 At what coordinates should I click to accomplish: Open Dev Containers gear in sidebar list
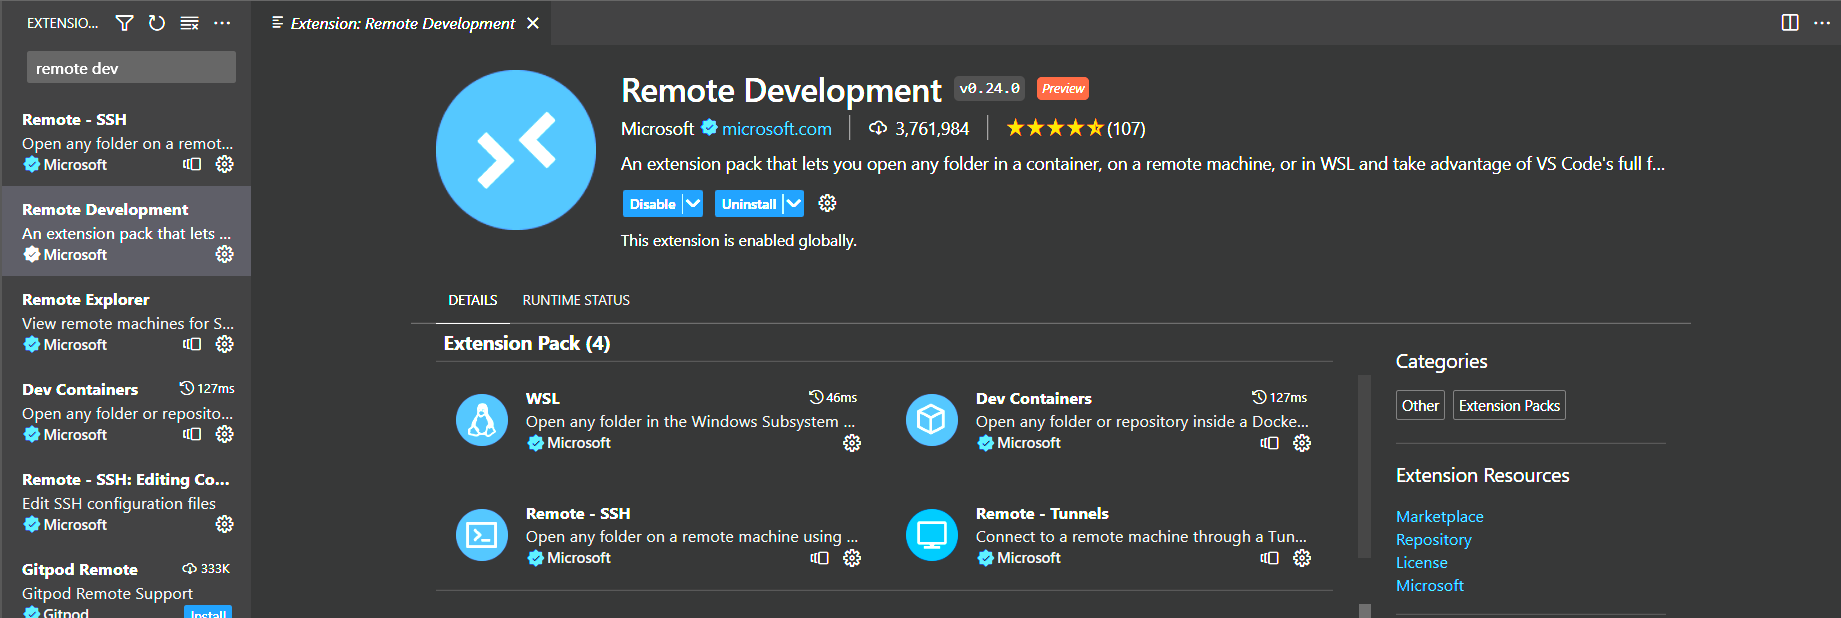(x=225, y=434)
